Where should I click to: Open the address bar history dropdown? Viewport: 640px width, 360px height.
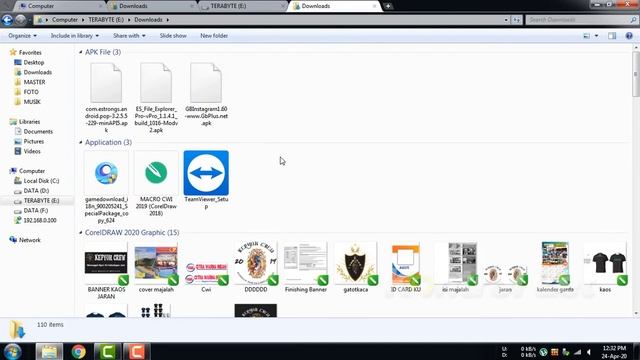(506, 20)
